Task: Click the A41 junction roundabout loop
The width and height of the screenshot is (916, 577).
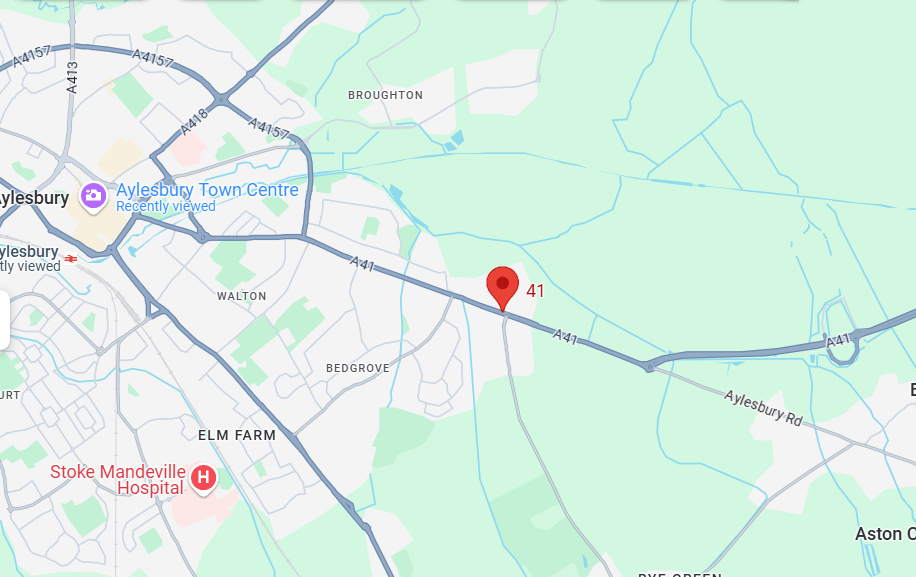Action: click(839, 331)
